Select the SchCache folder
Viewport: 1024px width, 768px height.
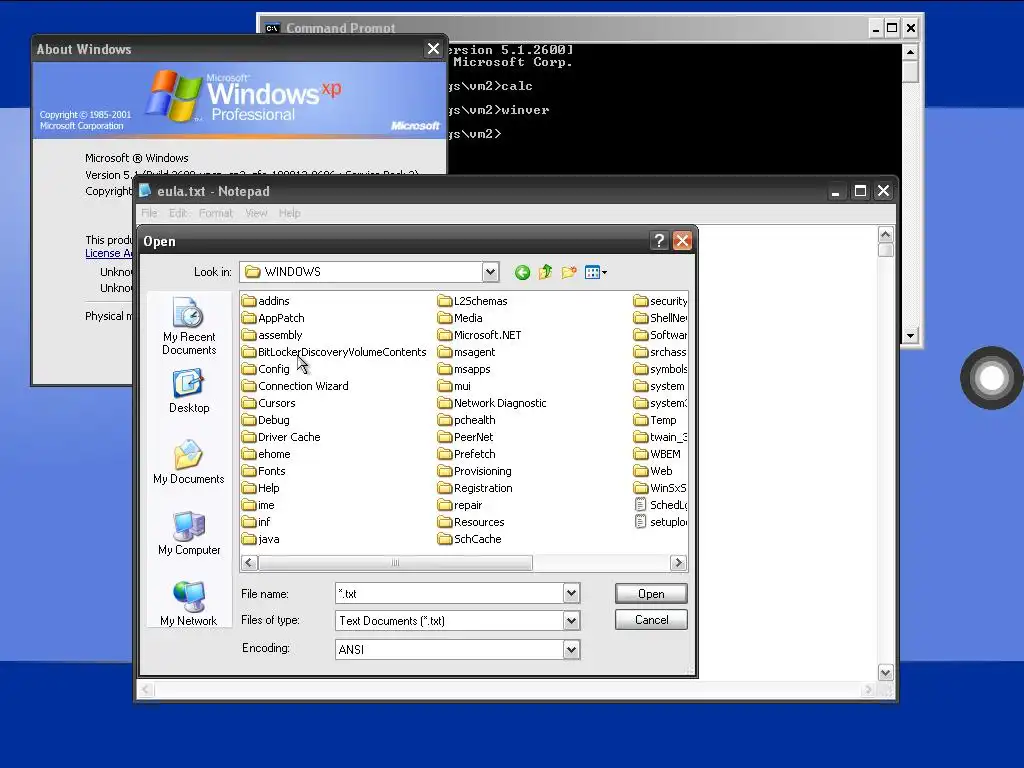470,539
